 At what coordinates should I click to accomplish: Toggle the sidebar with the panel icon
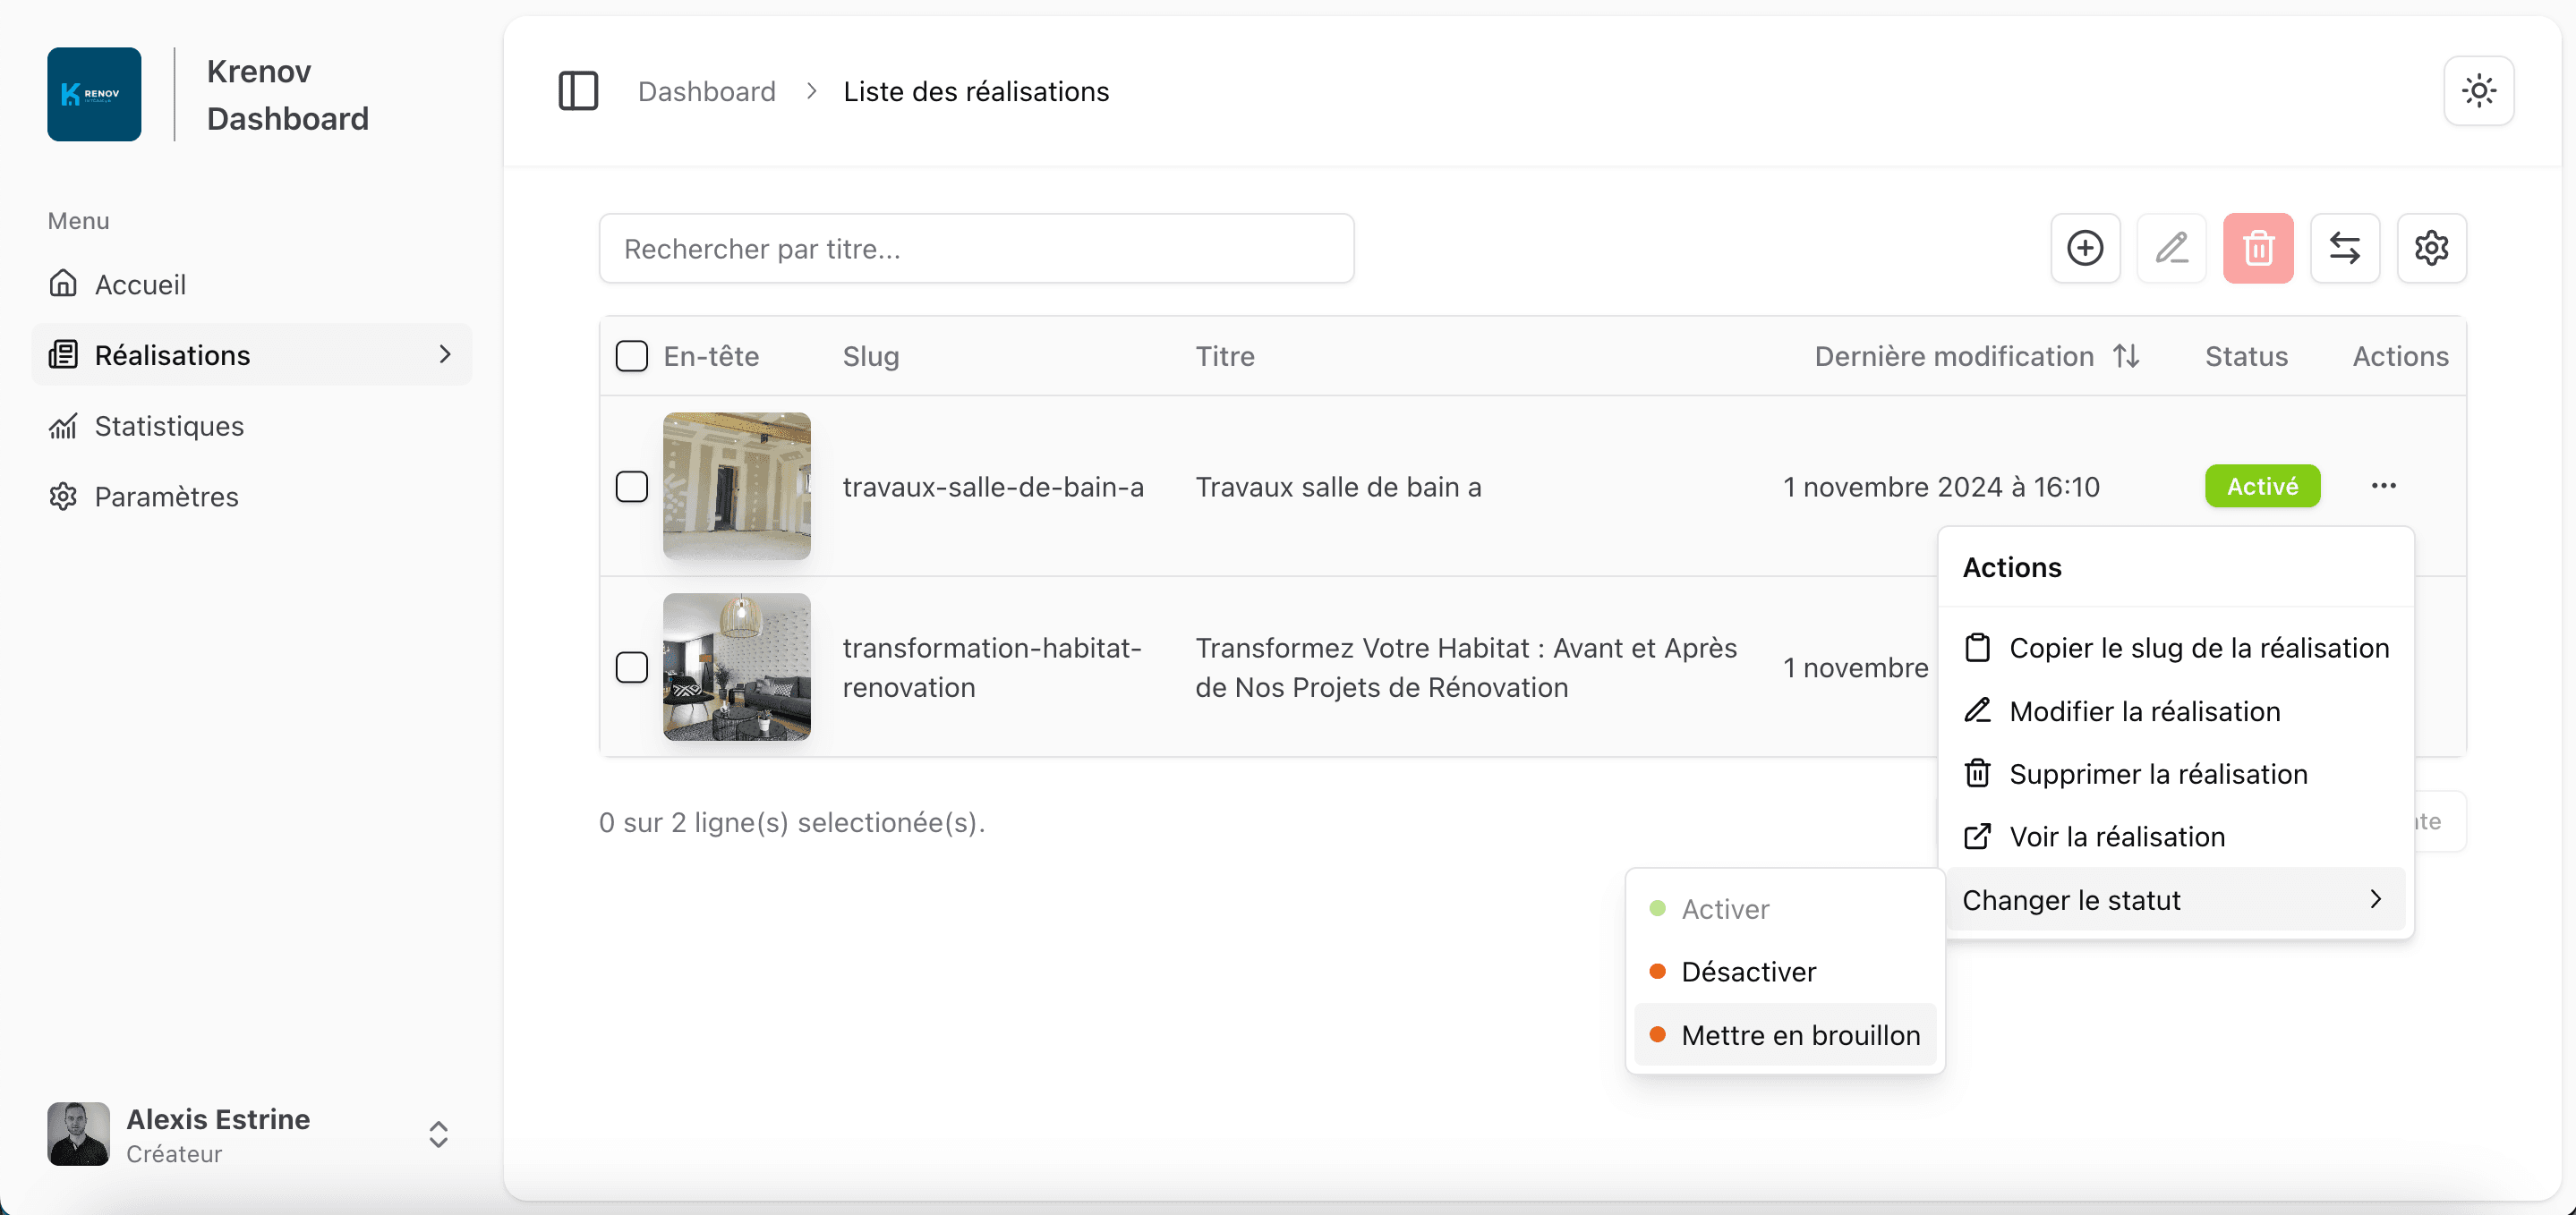[x=578, y=91]
